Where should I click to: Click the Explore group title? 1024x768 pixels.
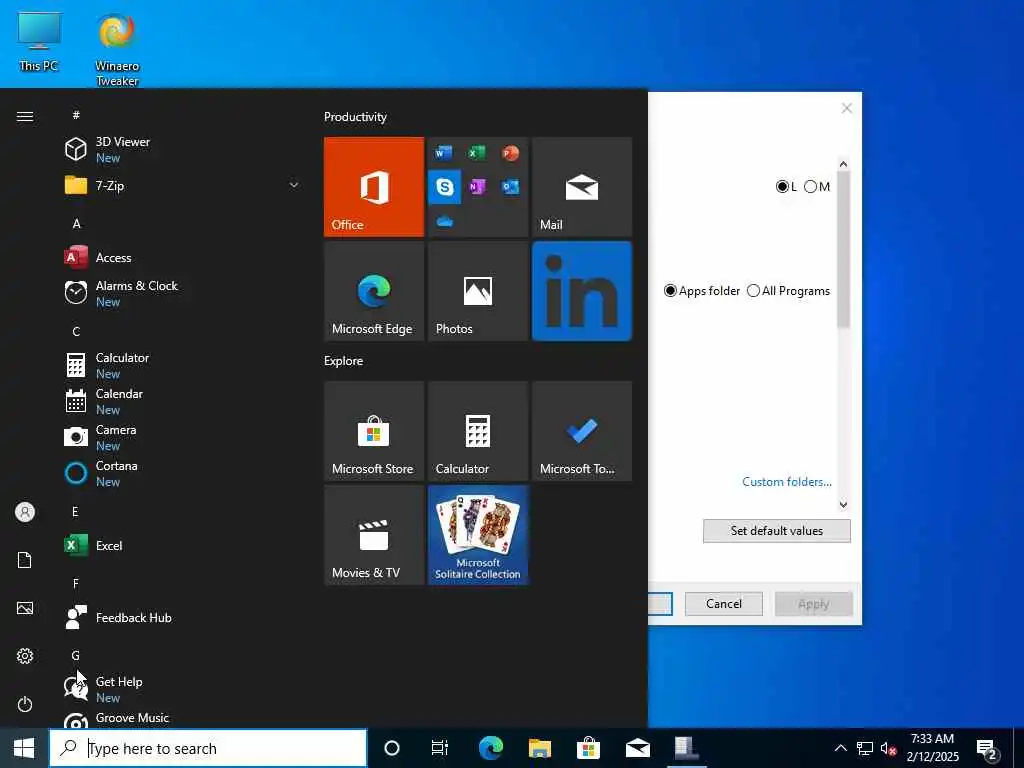click(344, 360)
